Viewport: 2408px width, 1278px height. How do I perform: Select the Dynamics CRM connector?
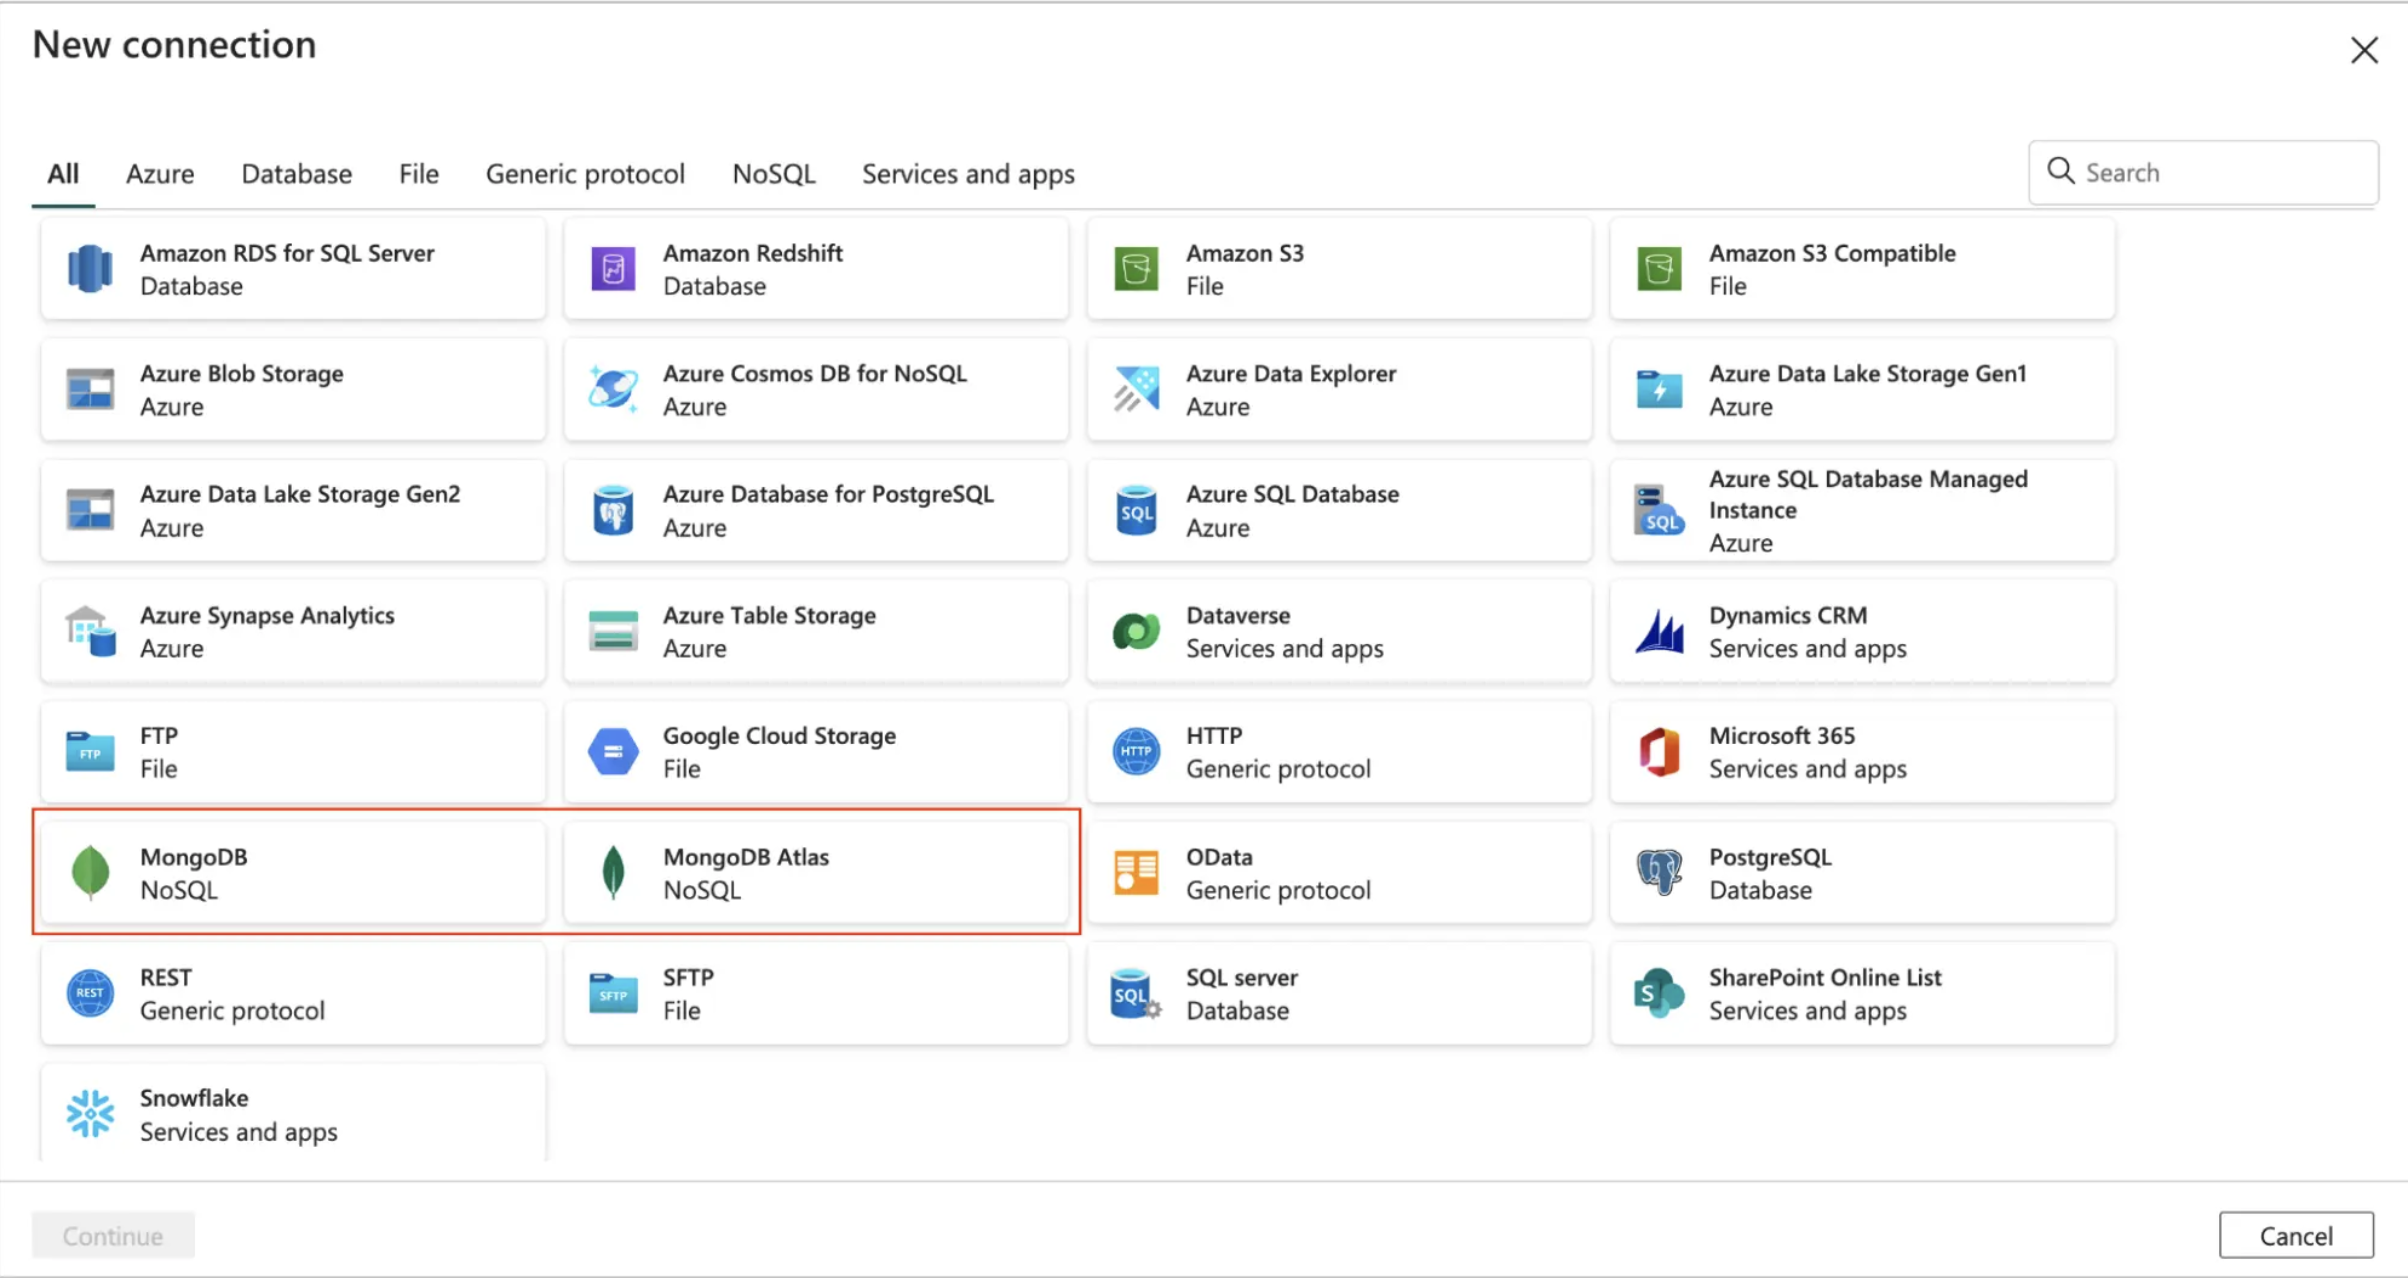click(1860, 631)
